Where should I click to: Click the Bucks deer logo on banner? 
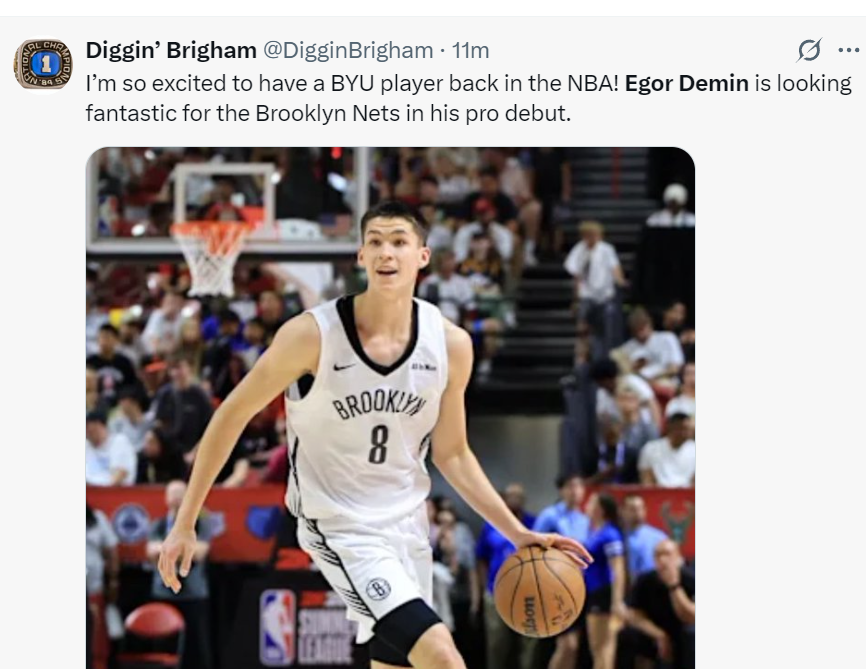[x=677, y=521]
